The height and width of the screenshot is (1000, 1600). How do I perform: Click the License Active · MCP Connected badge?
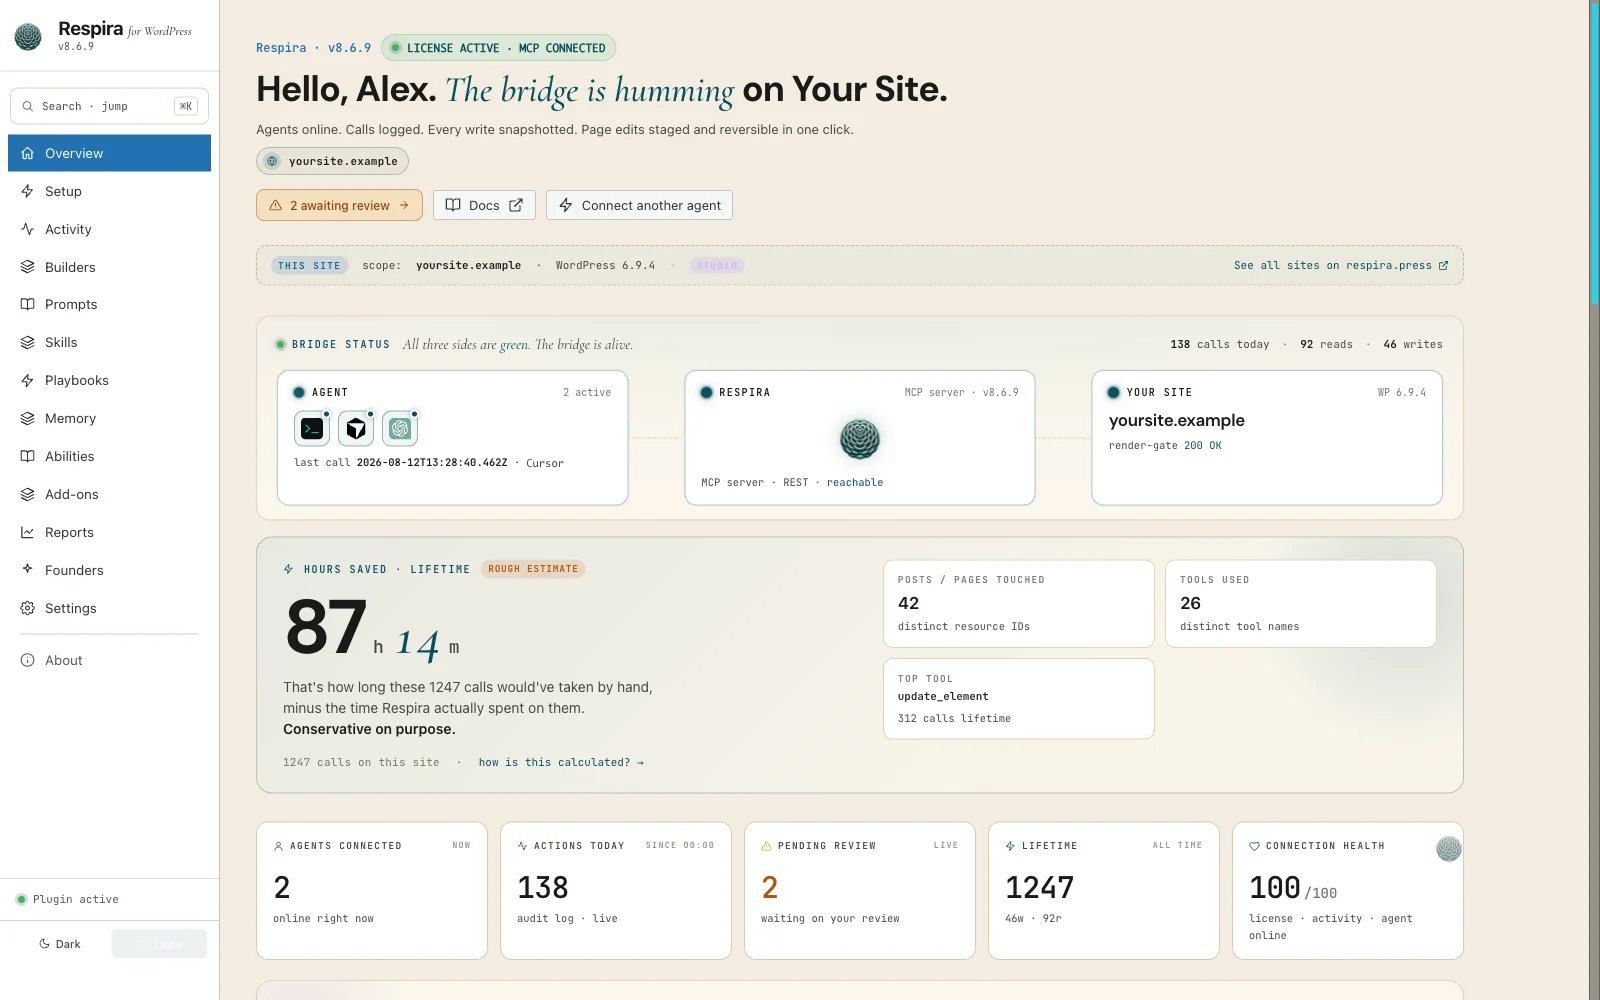498,48
